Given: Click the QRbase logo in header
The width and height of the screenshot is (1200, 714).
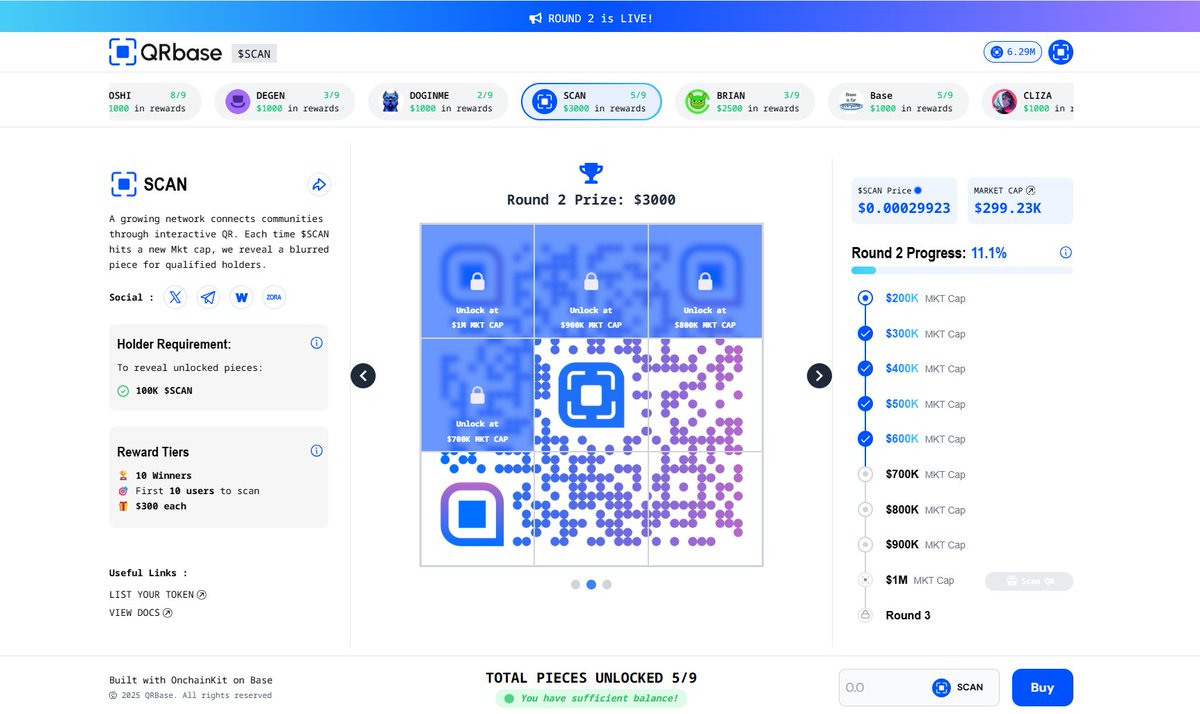Looking at the screenshot, I should point(165,52).
